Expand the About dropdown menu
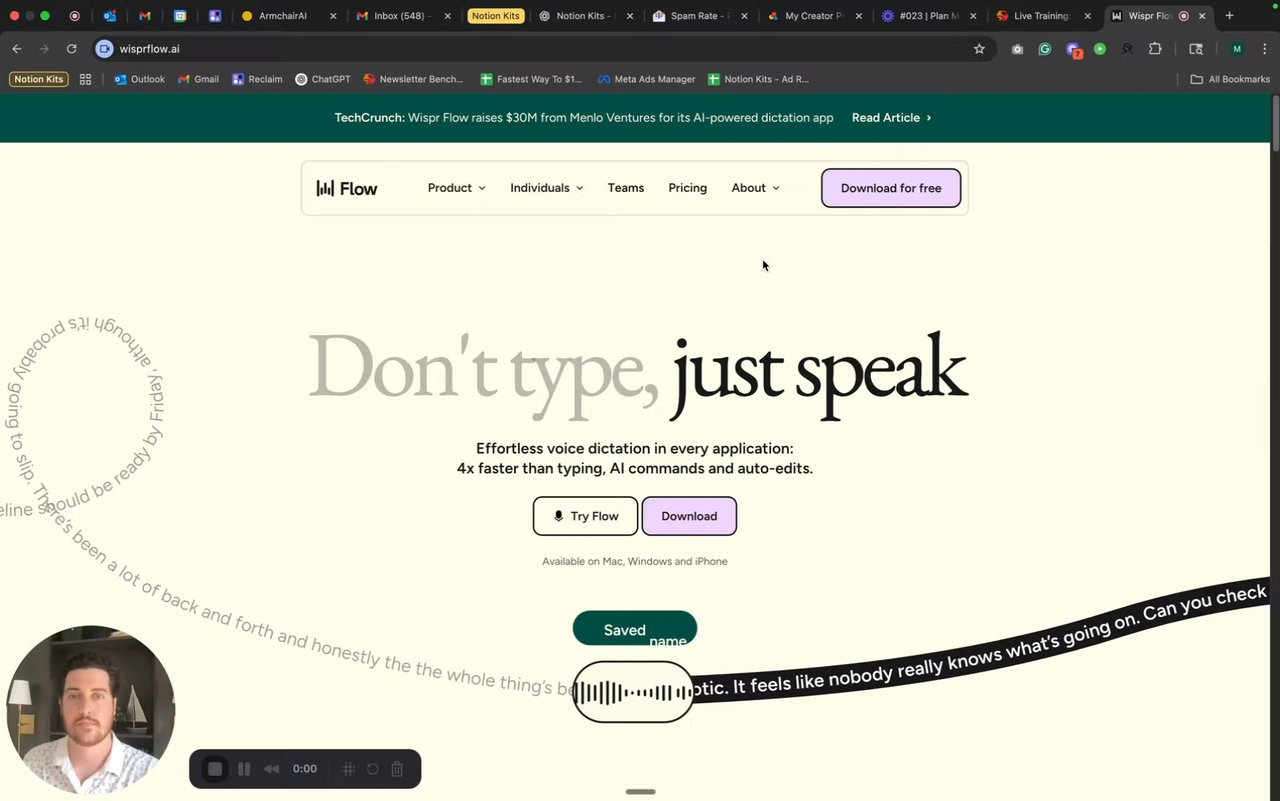The height and width of the screenshot is (801, 1280). click(755, 188)
